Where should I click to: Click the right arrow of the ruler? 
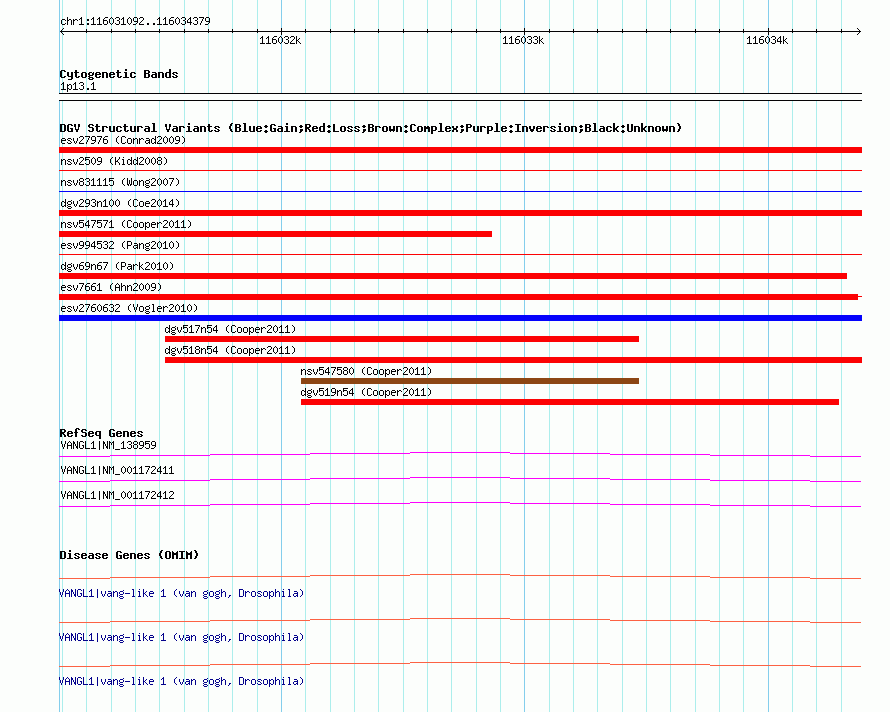(858, 31)
